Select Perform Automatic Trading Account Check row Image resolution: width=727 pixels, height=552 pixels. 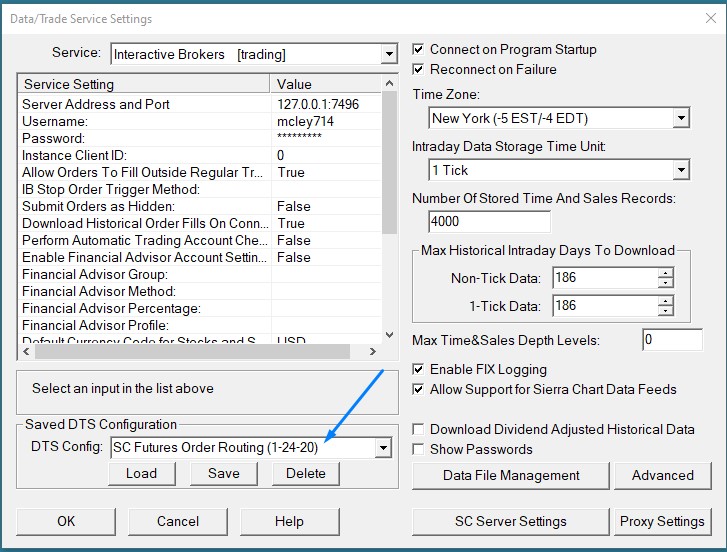[200, 240]
